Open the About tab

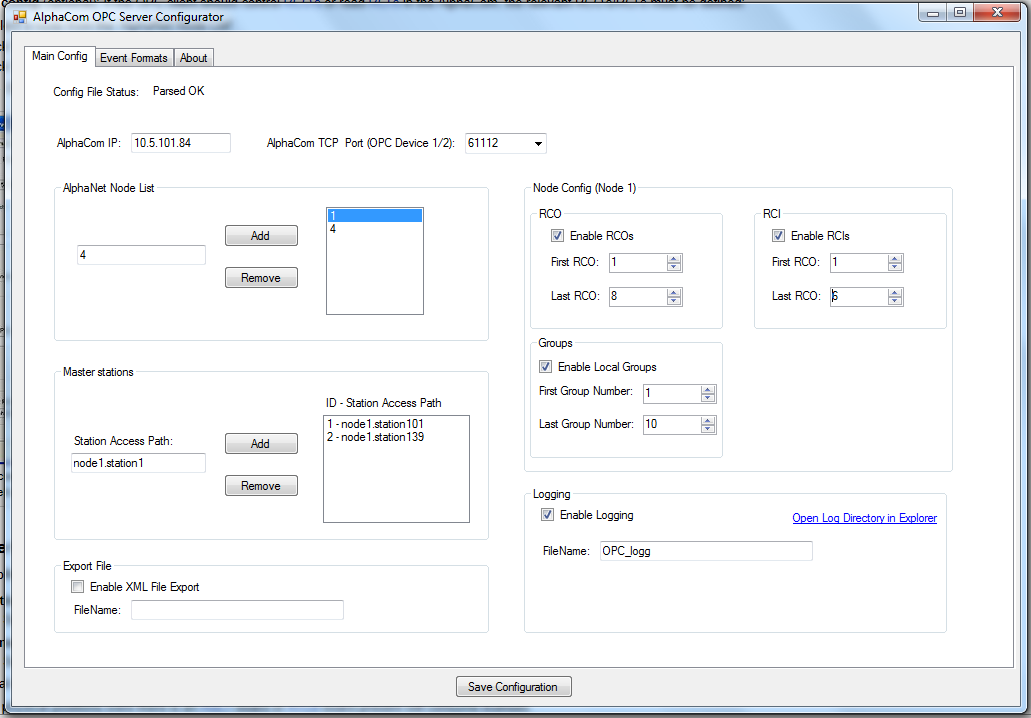tap(194, 58)
